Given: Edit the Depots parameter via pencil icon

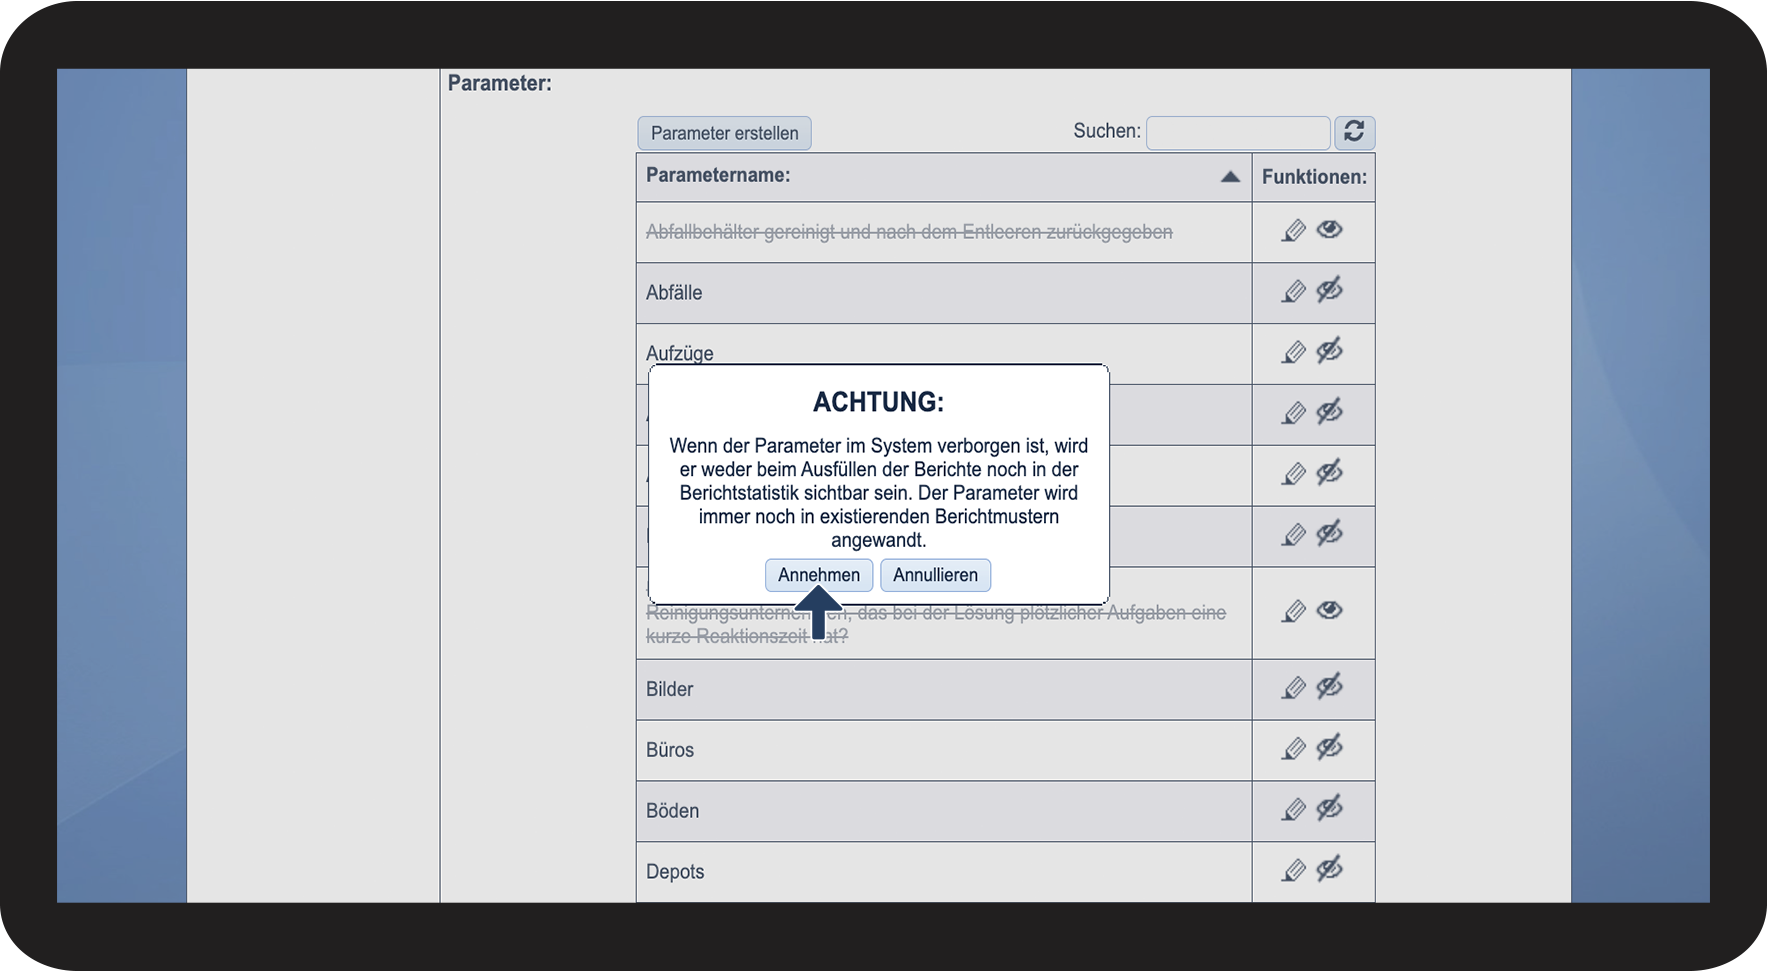Looking at the screenshot, I should tap(1294, 871).
